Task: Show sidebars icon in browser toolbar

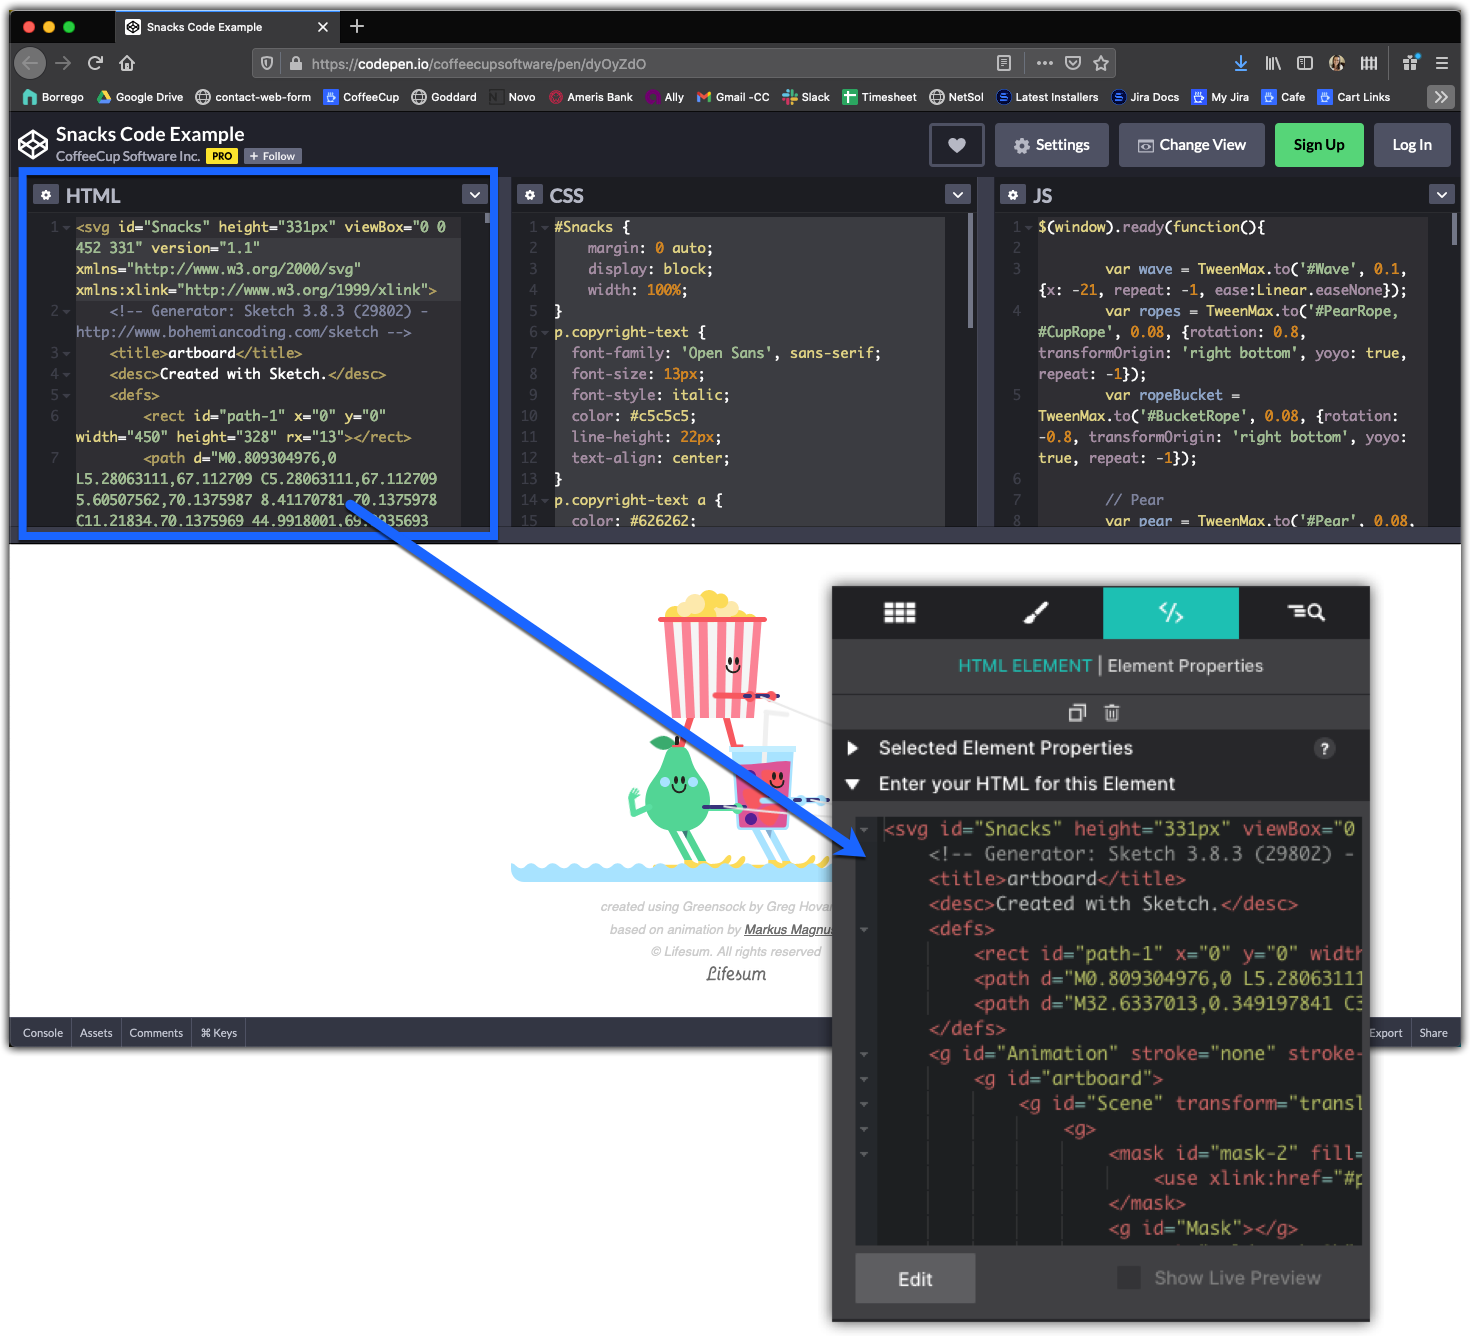Action: [x=1305, y=63]
